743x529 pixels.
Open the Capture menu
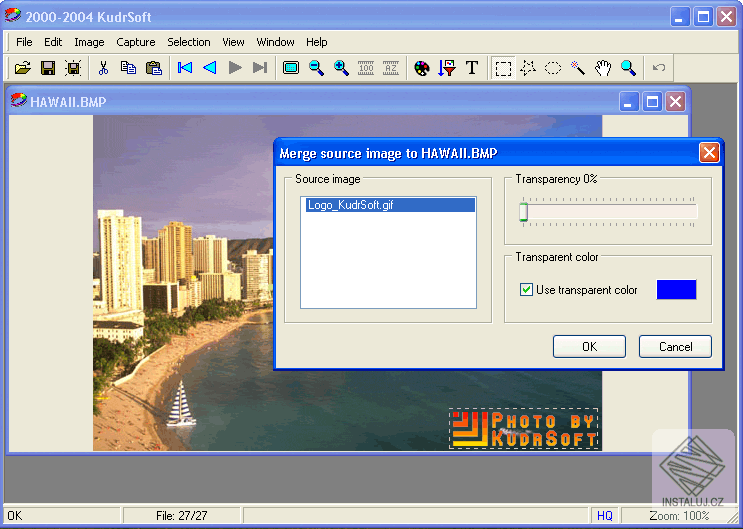pyautogui.click(x=136, y=42)
